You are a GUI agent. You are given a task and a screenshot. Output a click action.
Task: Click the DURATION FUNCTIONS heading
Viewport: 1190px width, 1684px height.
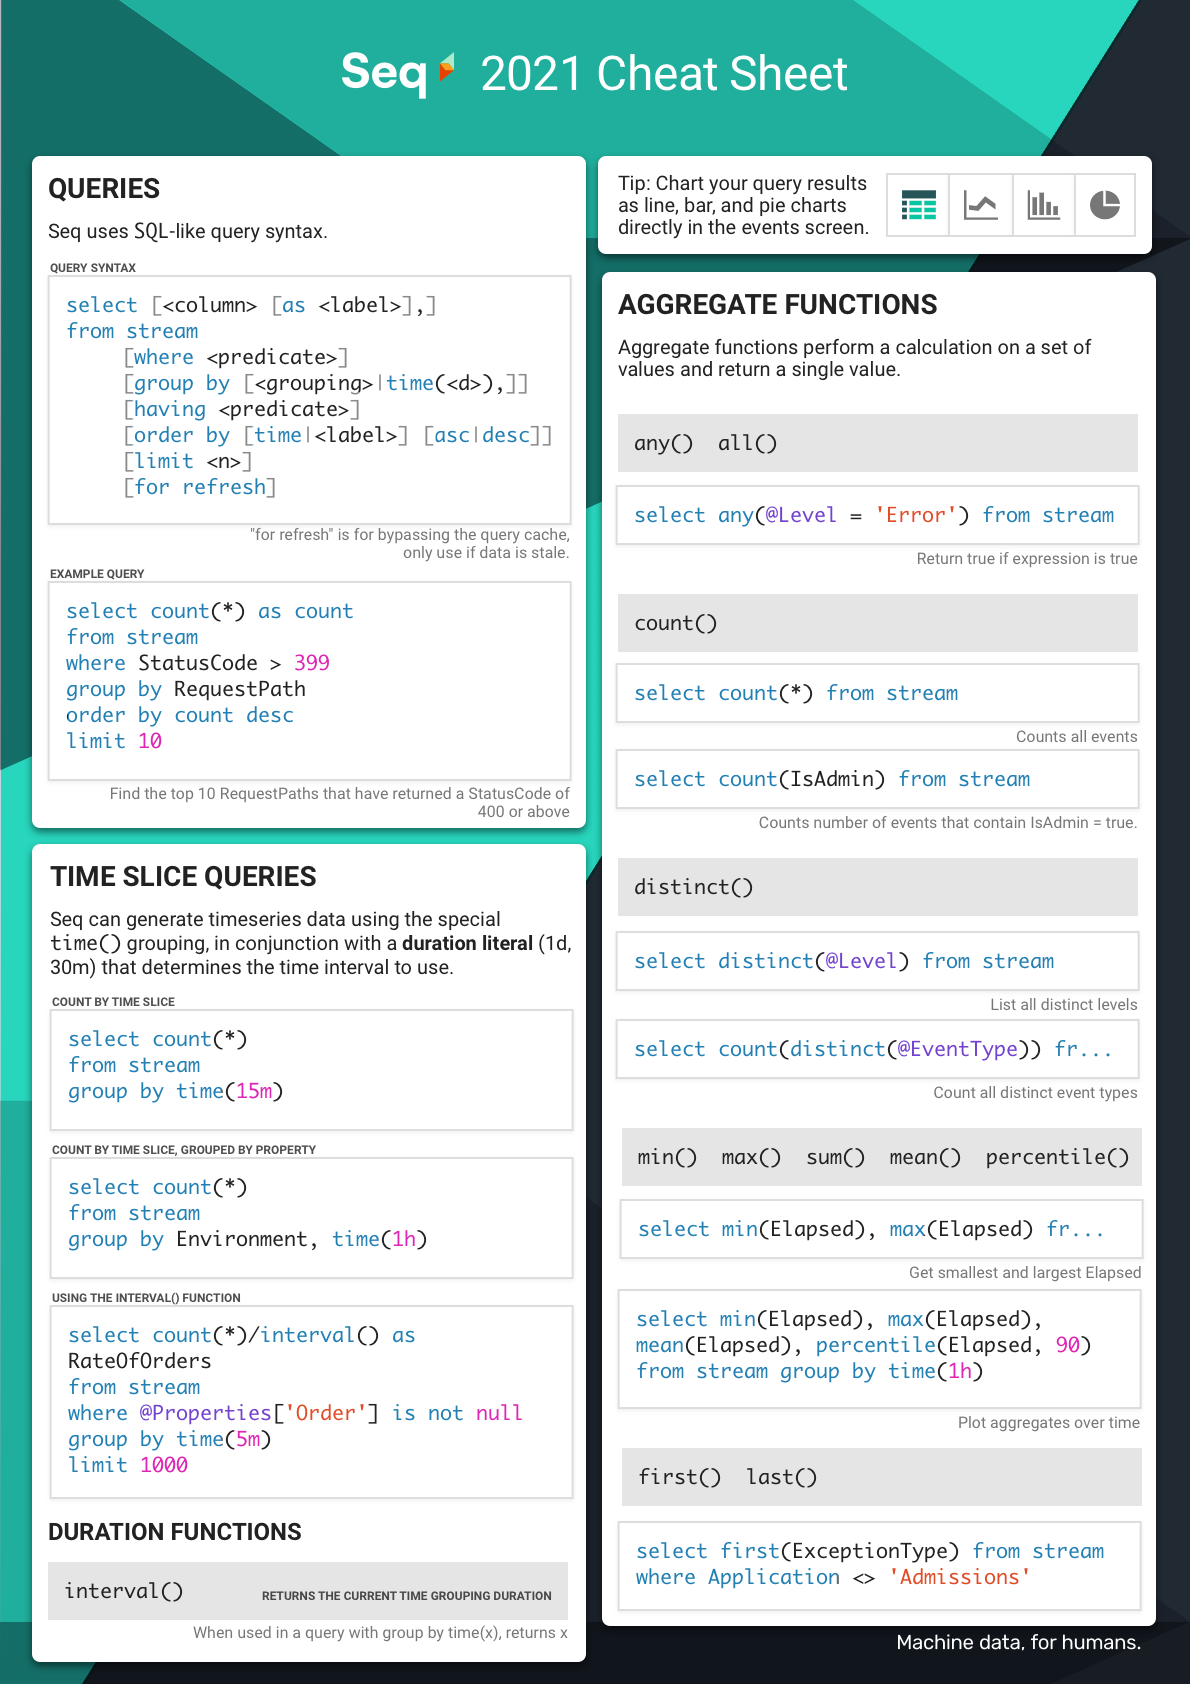175,1532
